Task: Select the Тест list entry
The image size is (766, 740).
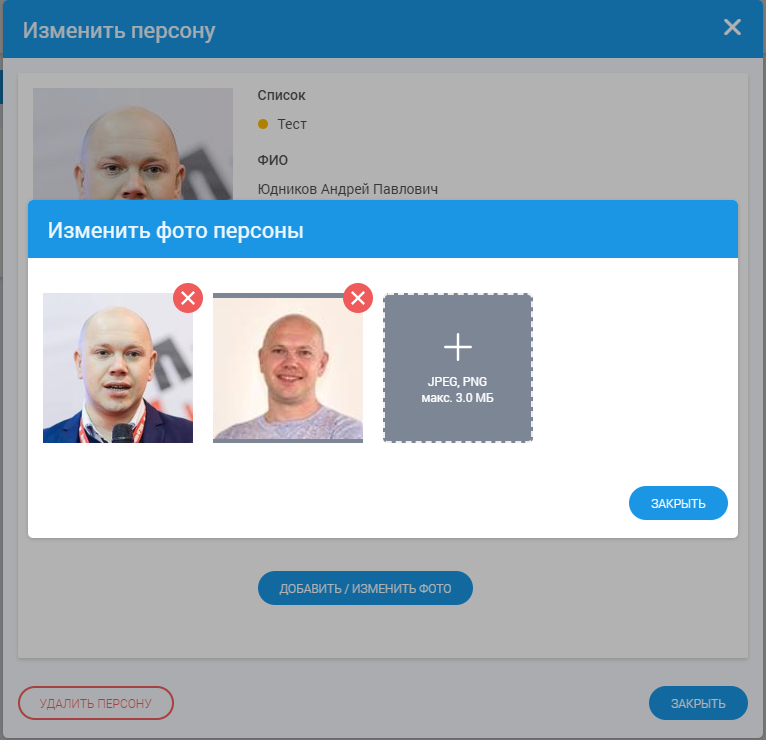Action: pyautogui.click(x=292, y=124)
